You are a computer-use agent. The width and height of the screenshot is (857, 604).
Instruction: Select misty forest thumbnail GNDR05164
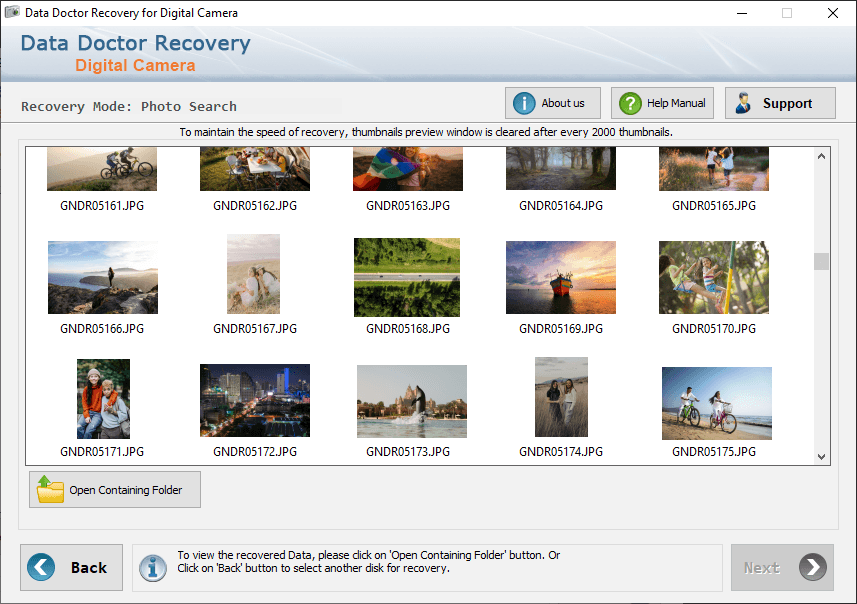click(x=561, y=169)
